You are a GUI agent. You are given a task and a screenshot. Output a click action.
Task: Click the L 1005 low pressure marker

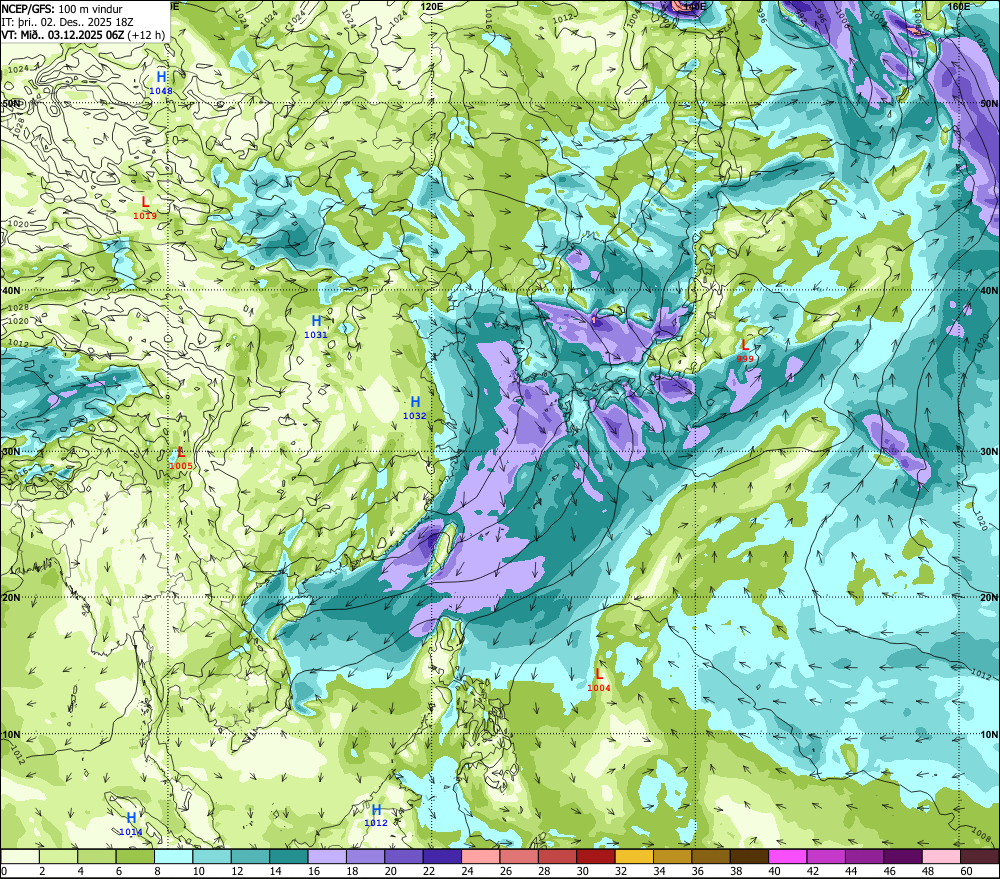181,458
